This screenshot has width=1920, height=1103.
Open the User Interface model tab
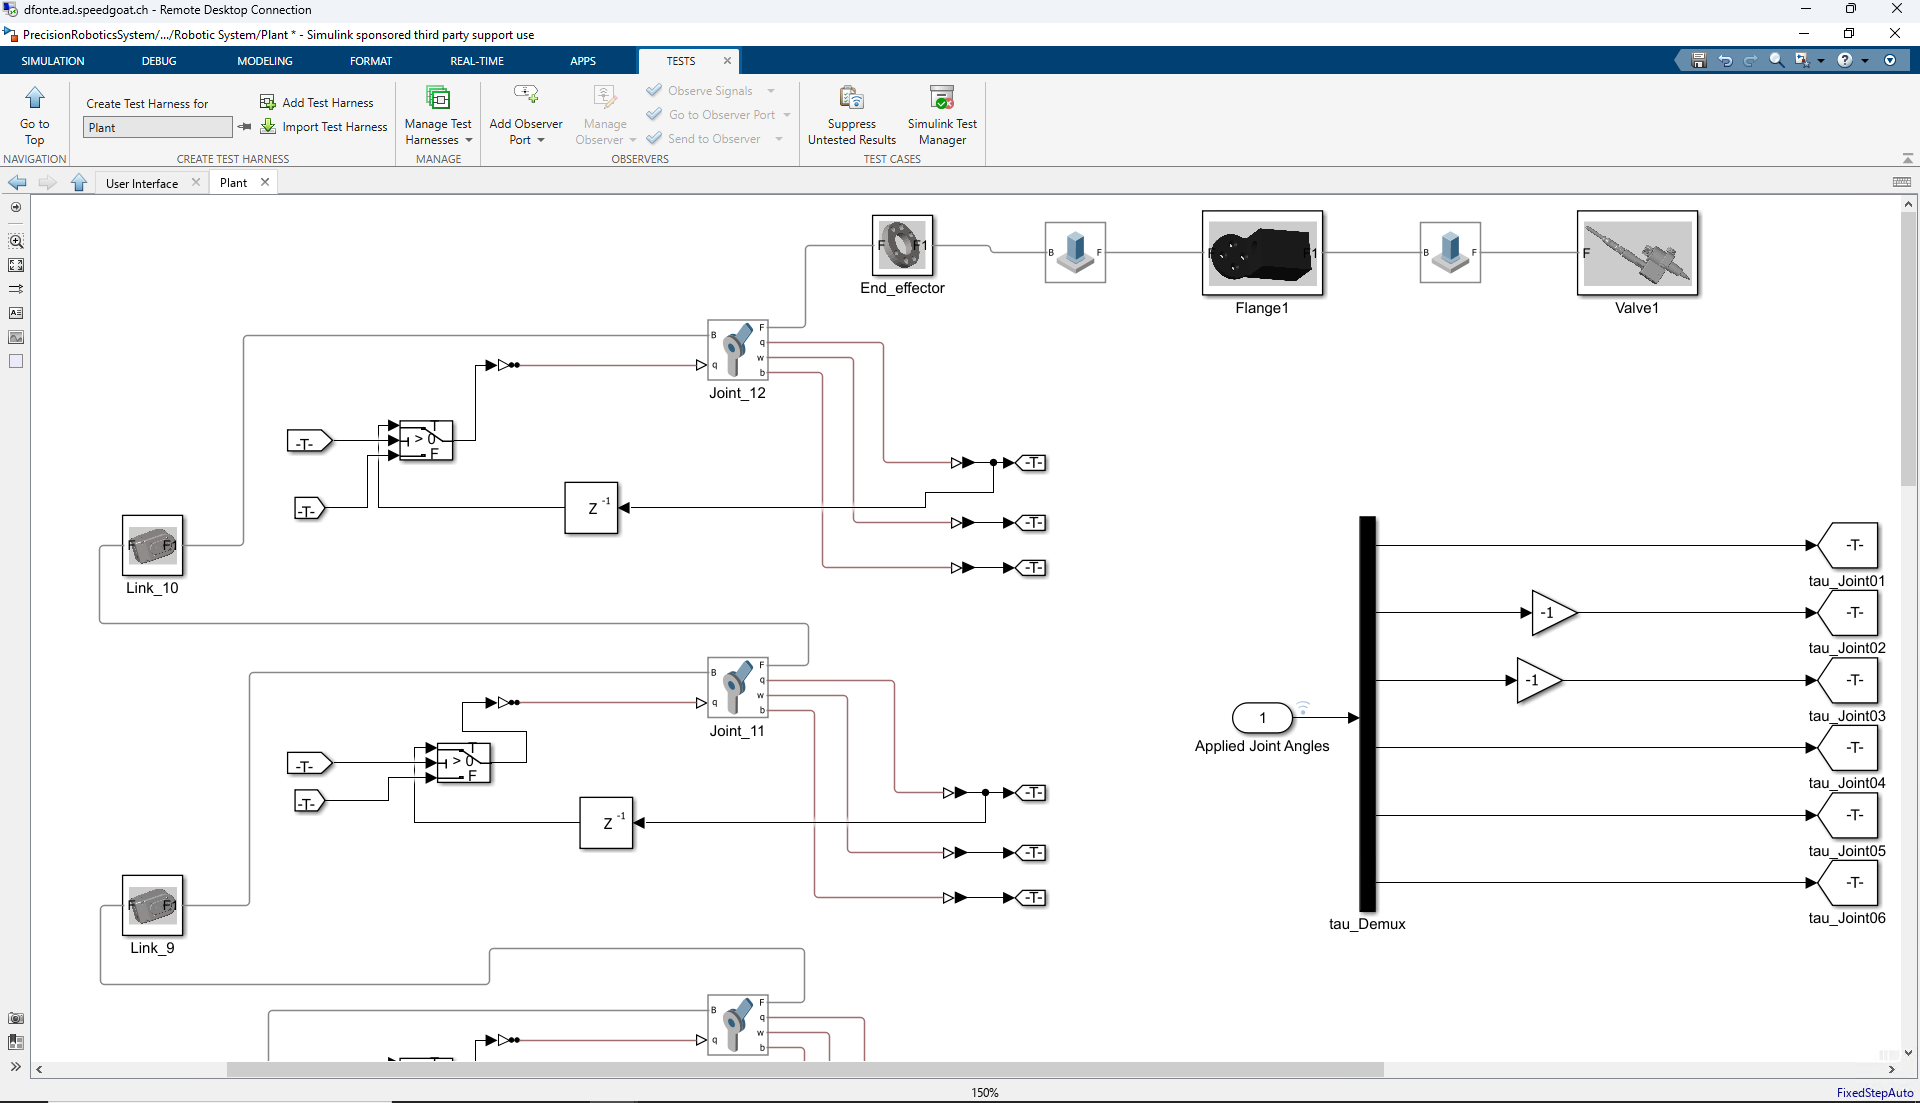point(142,183)
